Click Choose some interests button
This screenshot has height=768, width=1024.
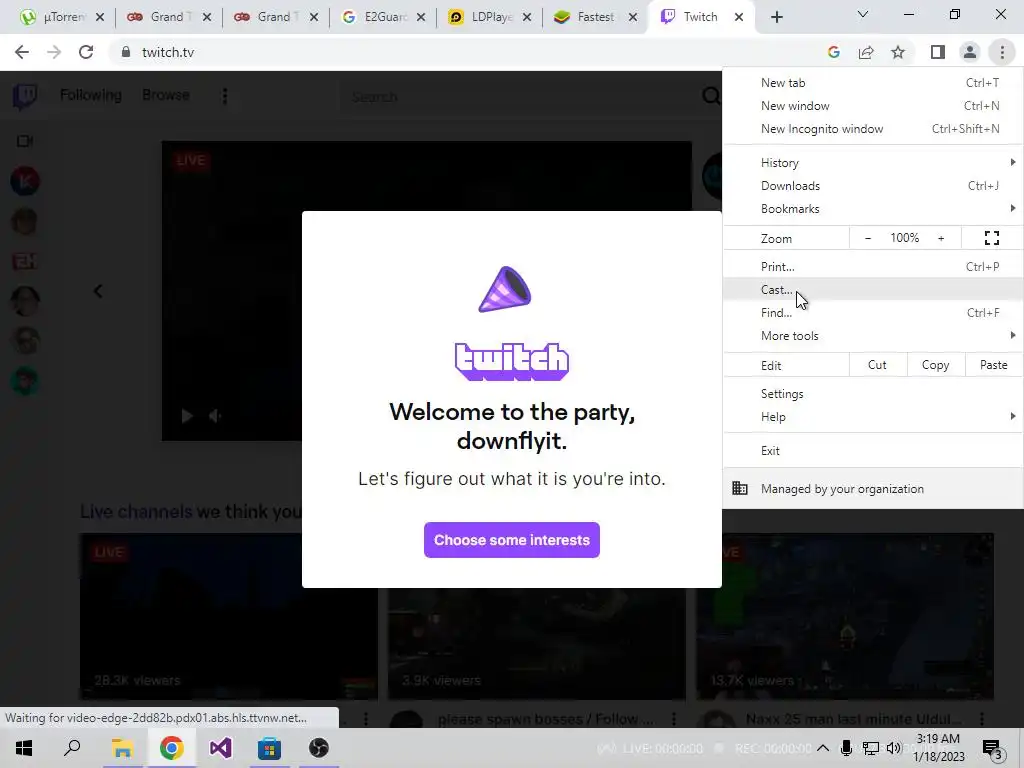(x=511, y=540)
